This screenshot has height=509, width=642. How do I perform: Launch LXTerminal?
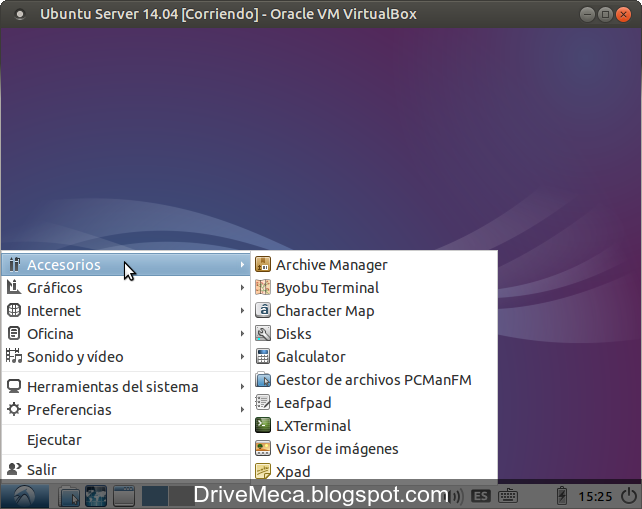[374, 425]
